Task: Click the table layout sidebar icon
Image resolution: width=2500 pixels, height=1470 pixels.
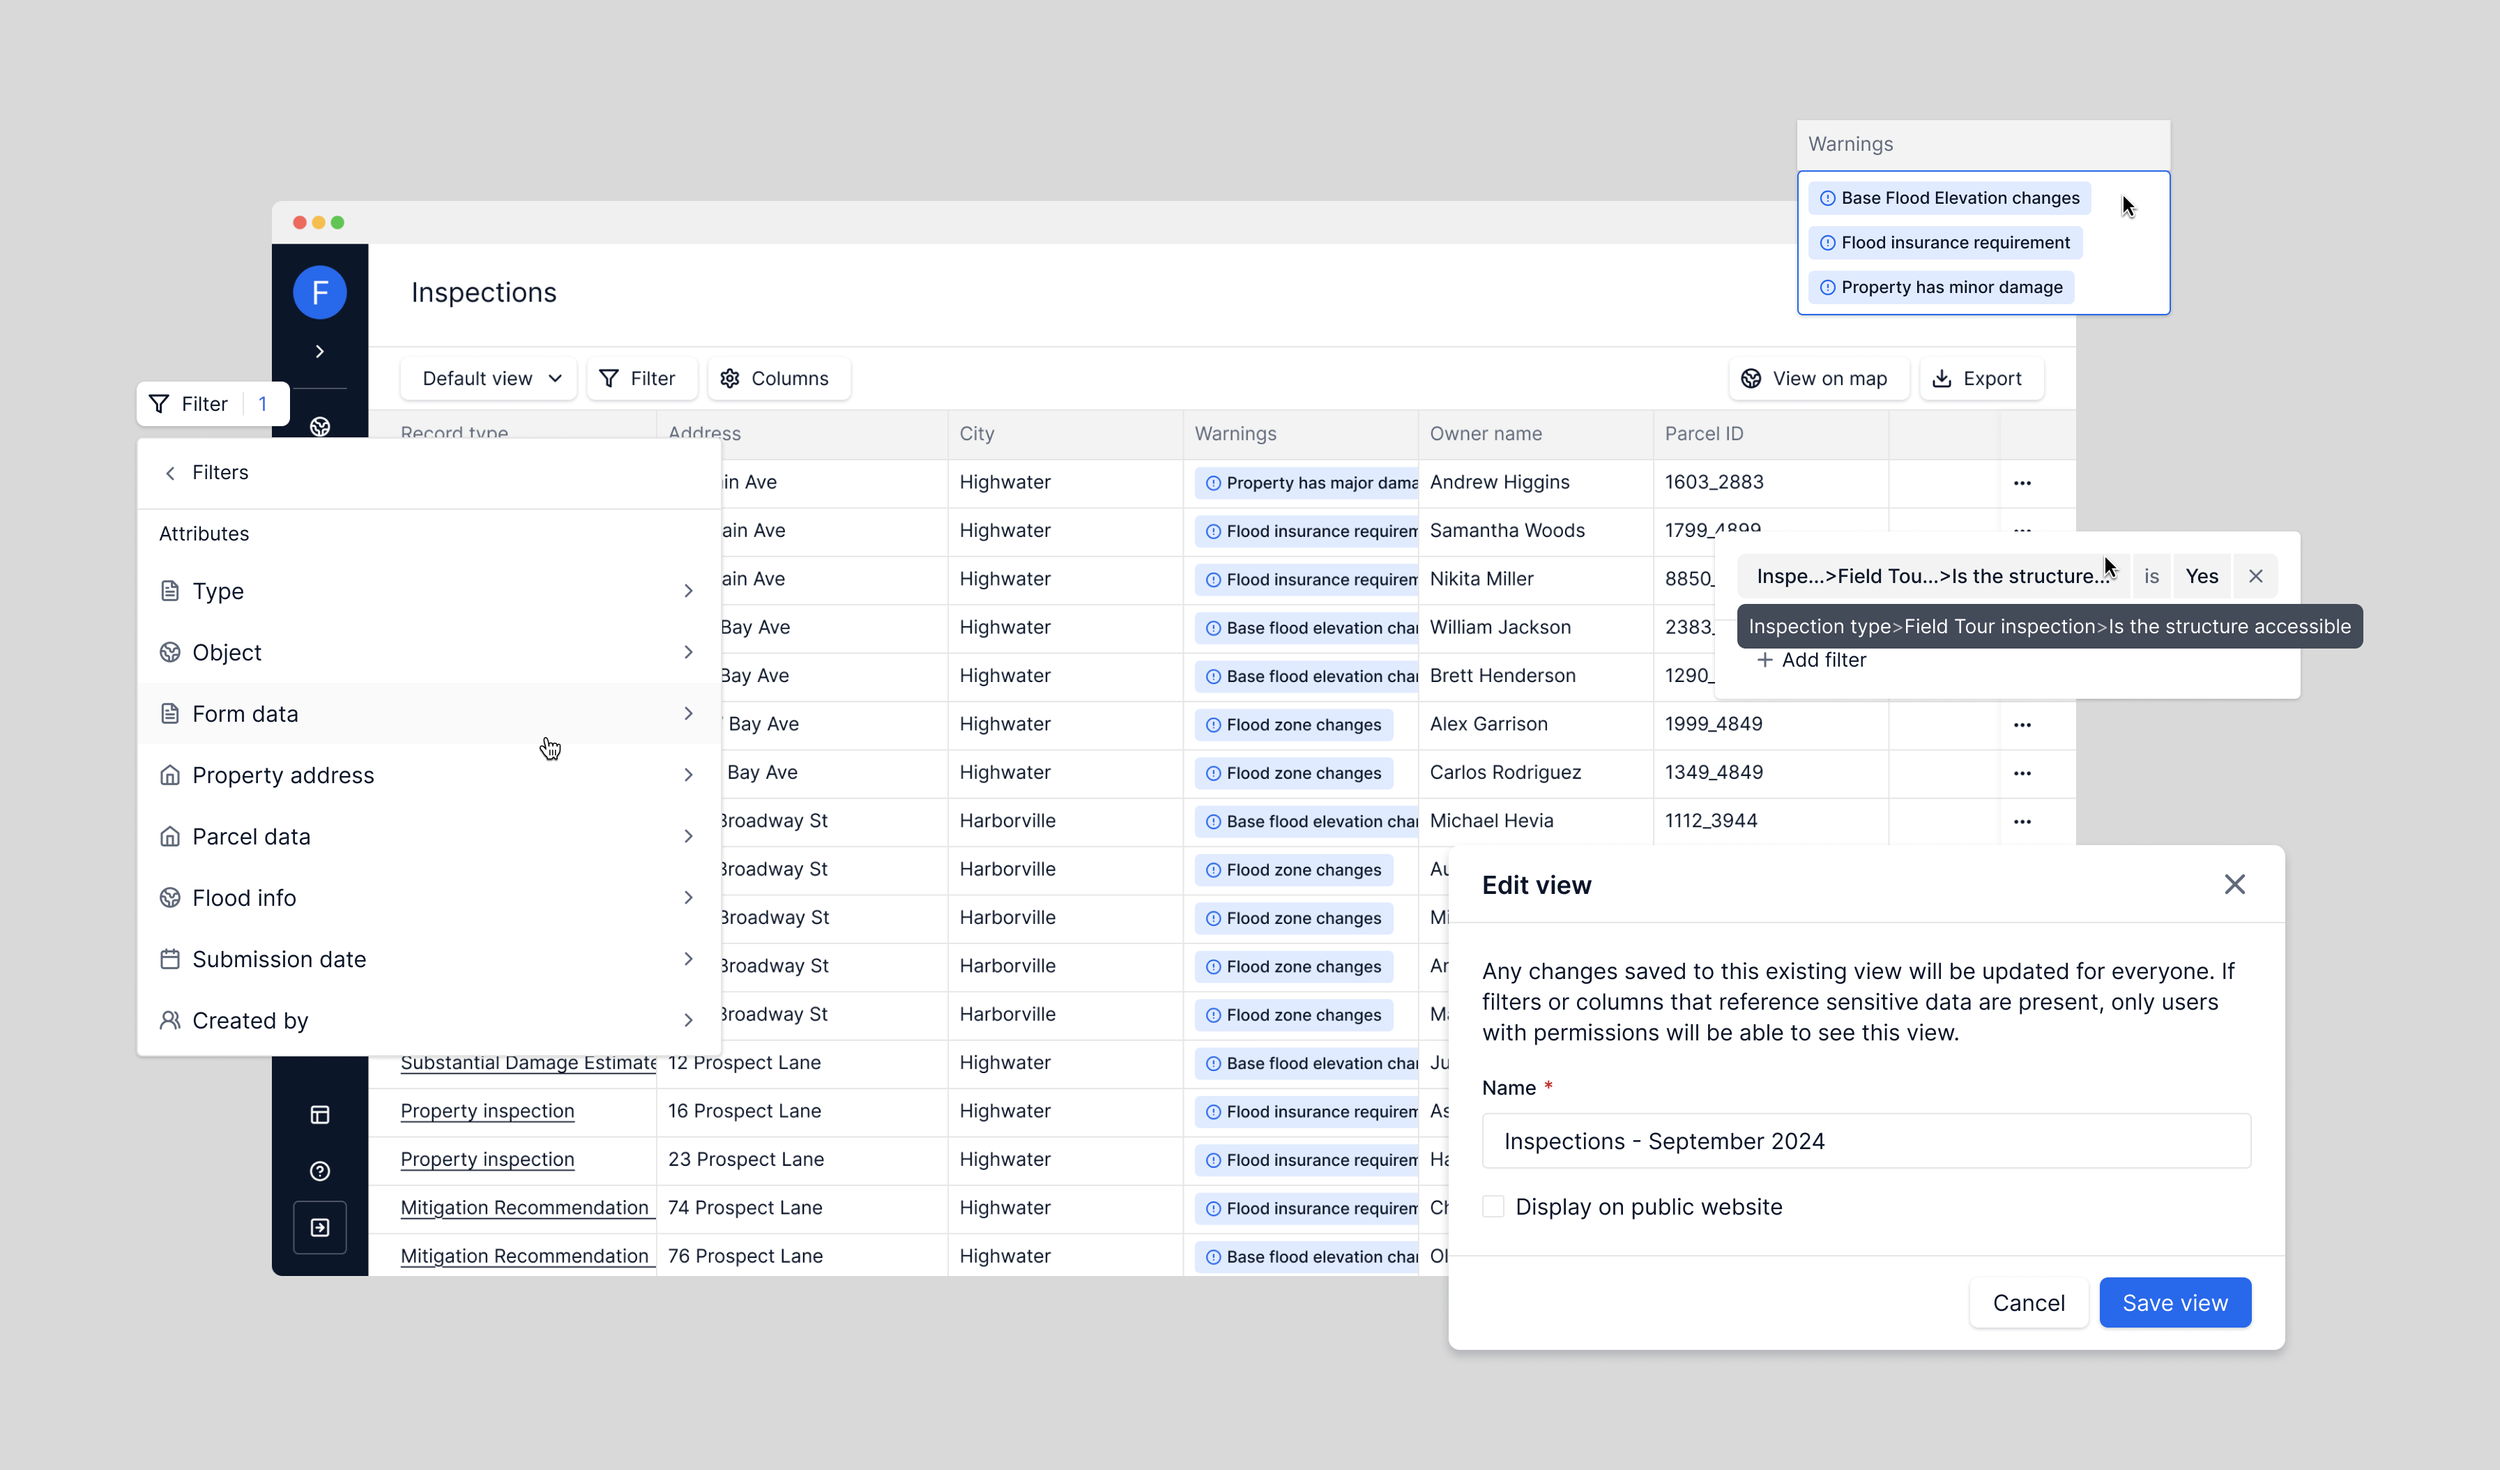Action: click(x=319, y=1115)
